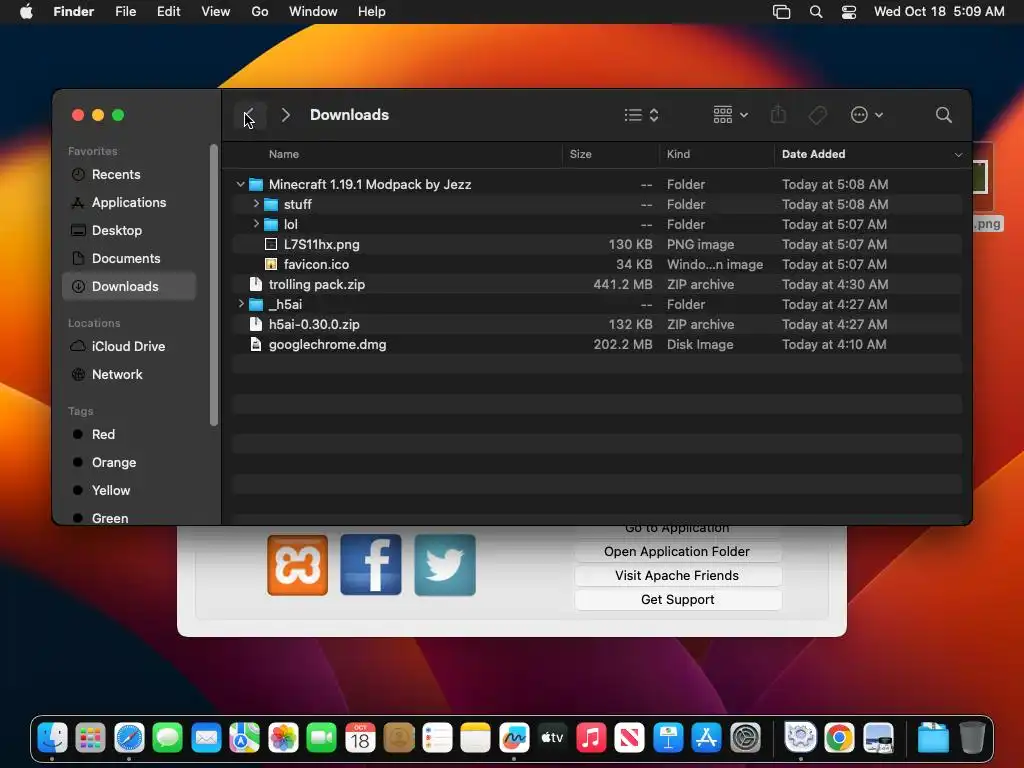Click the Facebook icon in the XAMPP window

tap(370, 565)
